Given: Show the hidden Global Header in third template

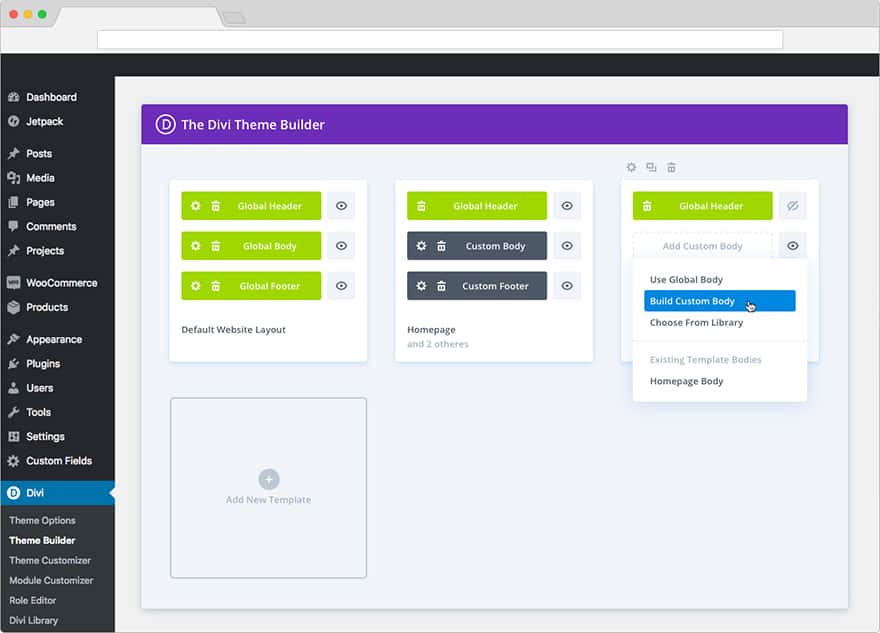Looking at the screenshot, I should pos(793,206).
